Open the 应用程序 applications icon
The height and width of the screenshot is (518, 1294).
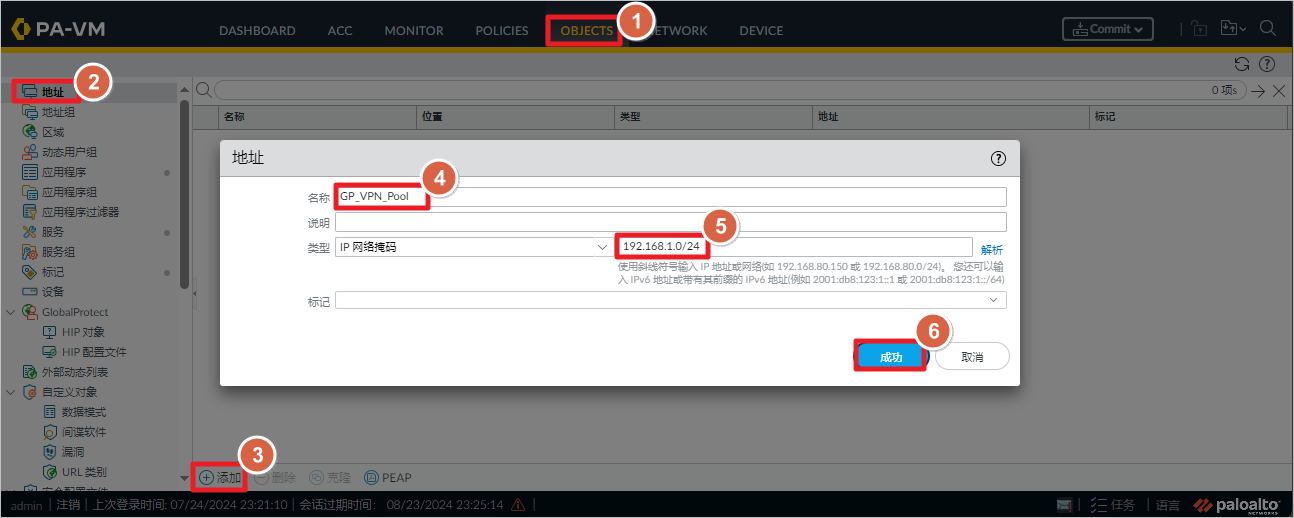(x=30, y=172)
